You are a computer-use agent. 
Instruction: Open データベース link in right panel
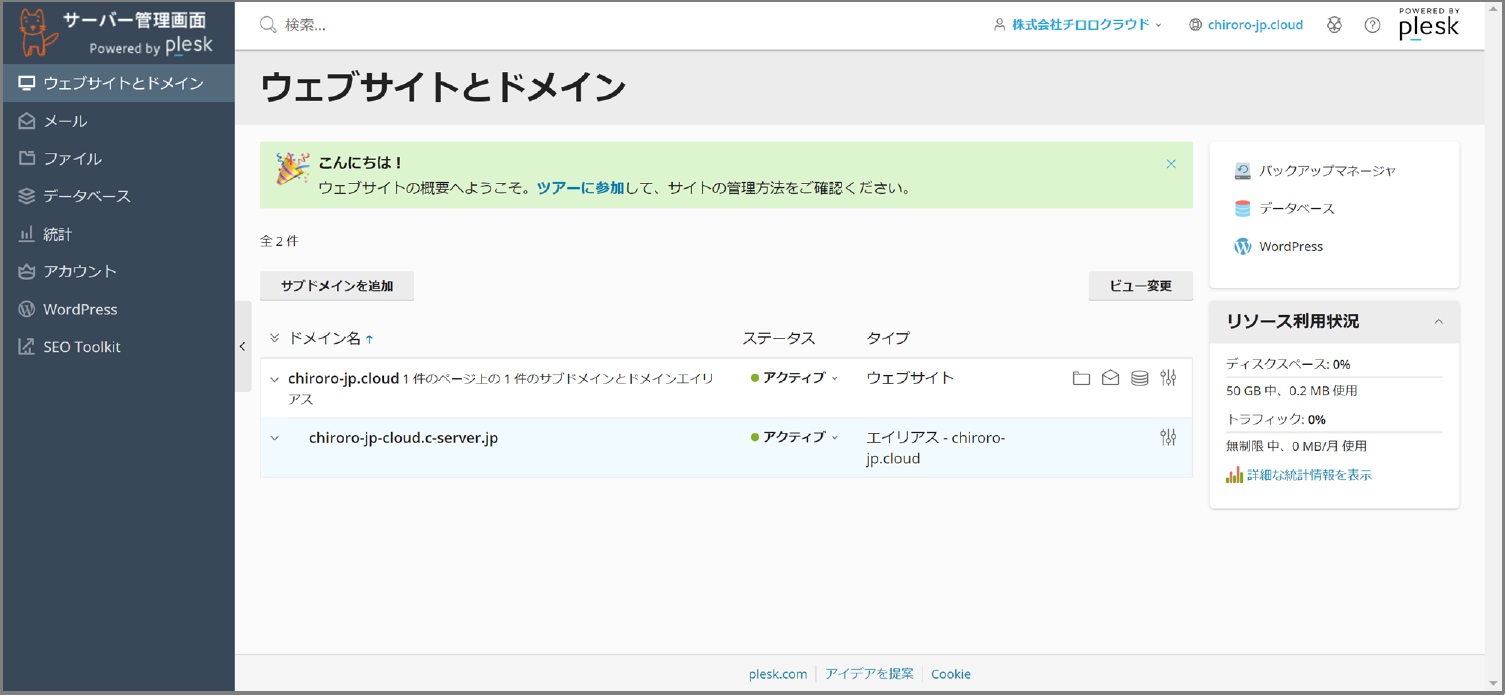click(1285, 209)
